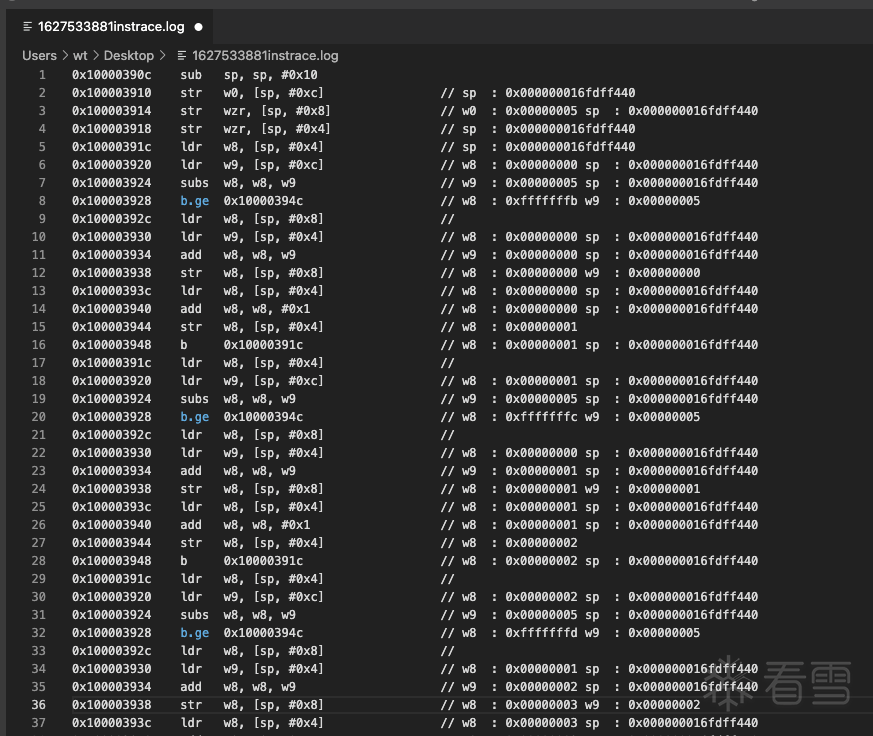873x736 pixels.
Task: Click the file icon in the breadcrumb
Action: [x=182, y=56]
